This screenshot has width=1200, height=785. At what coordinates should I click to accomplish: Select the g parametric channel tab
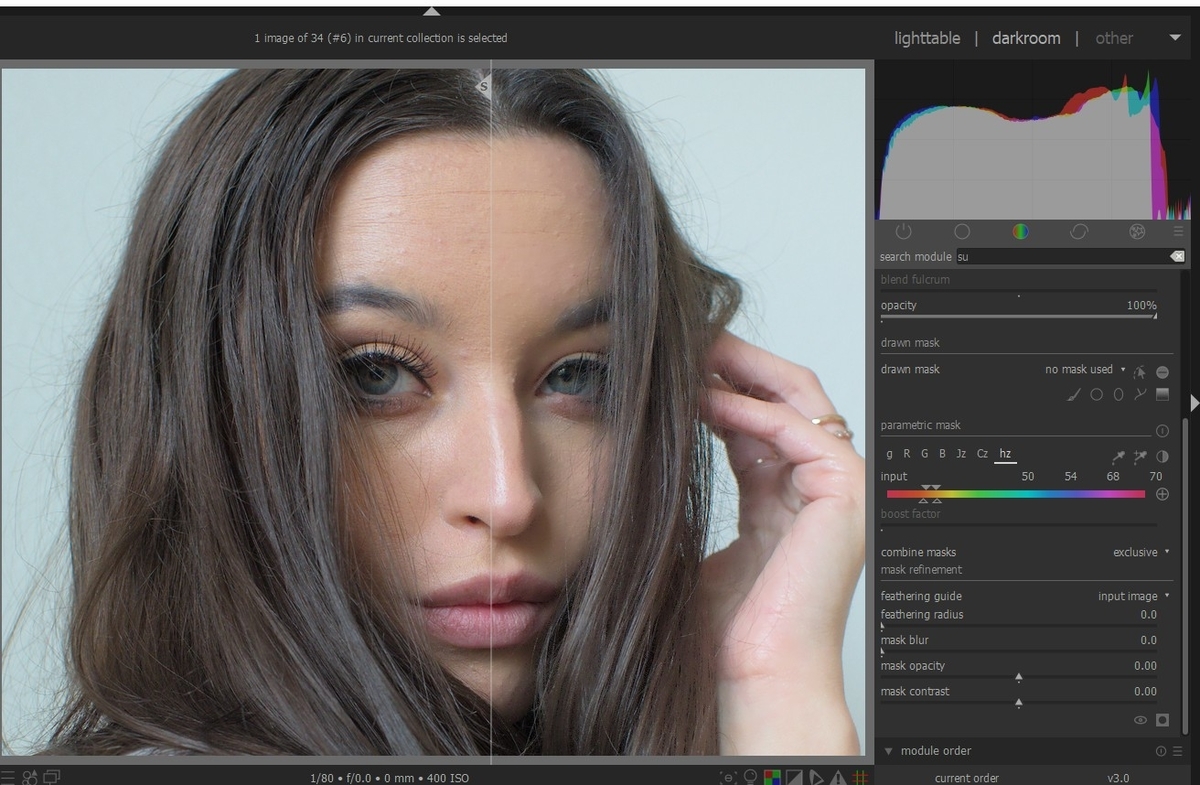click(x=890, y=454)
